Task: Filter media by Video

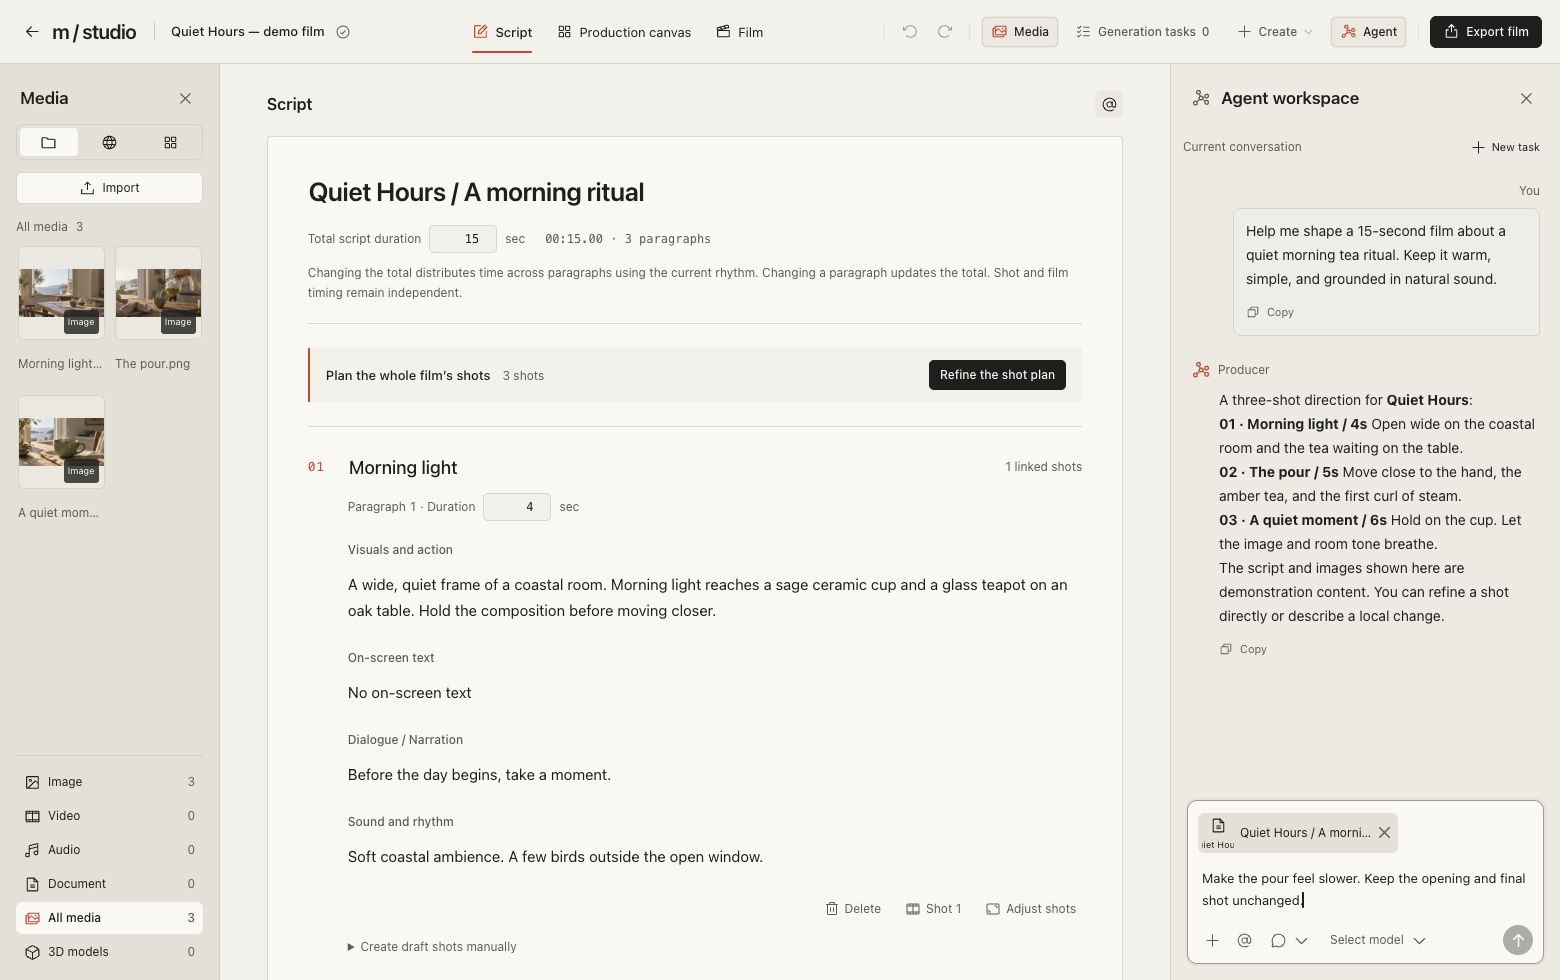Action: [x=109, y=816]
